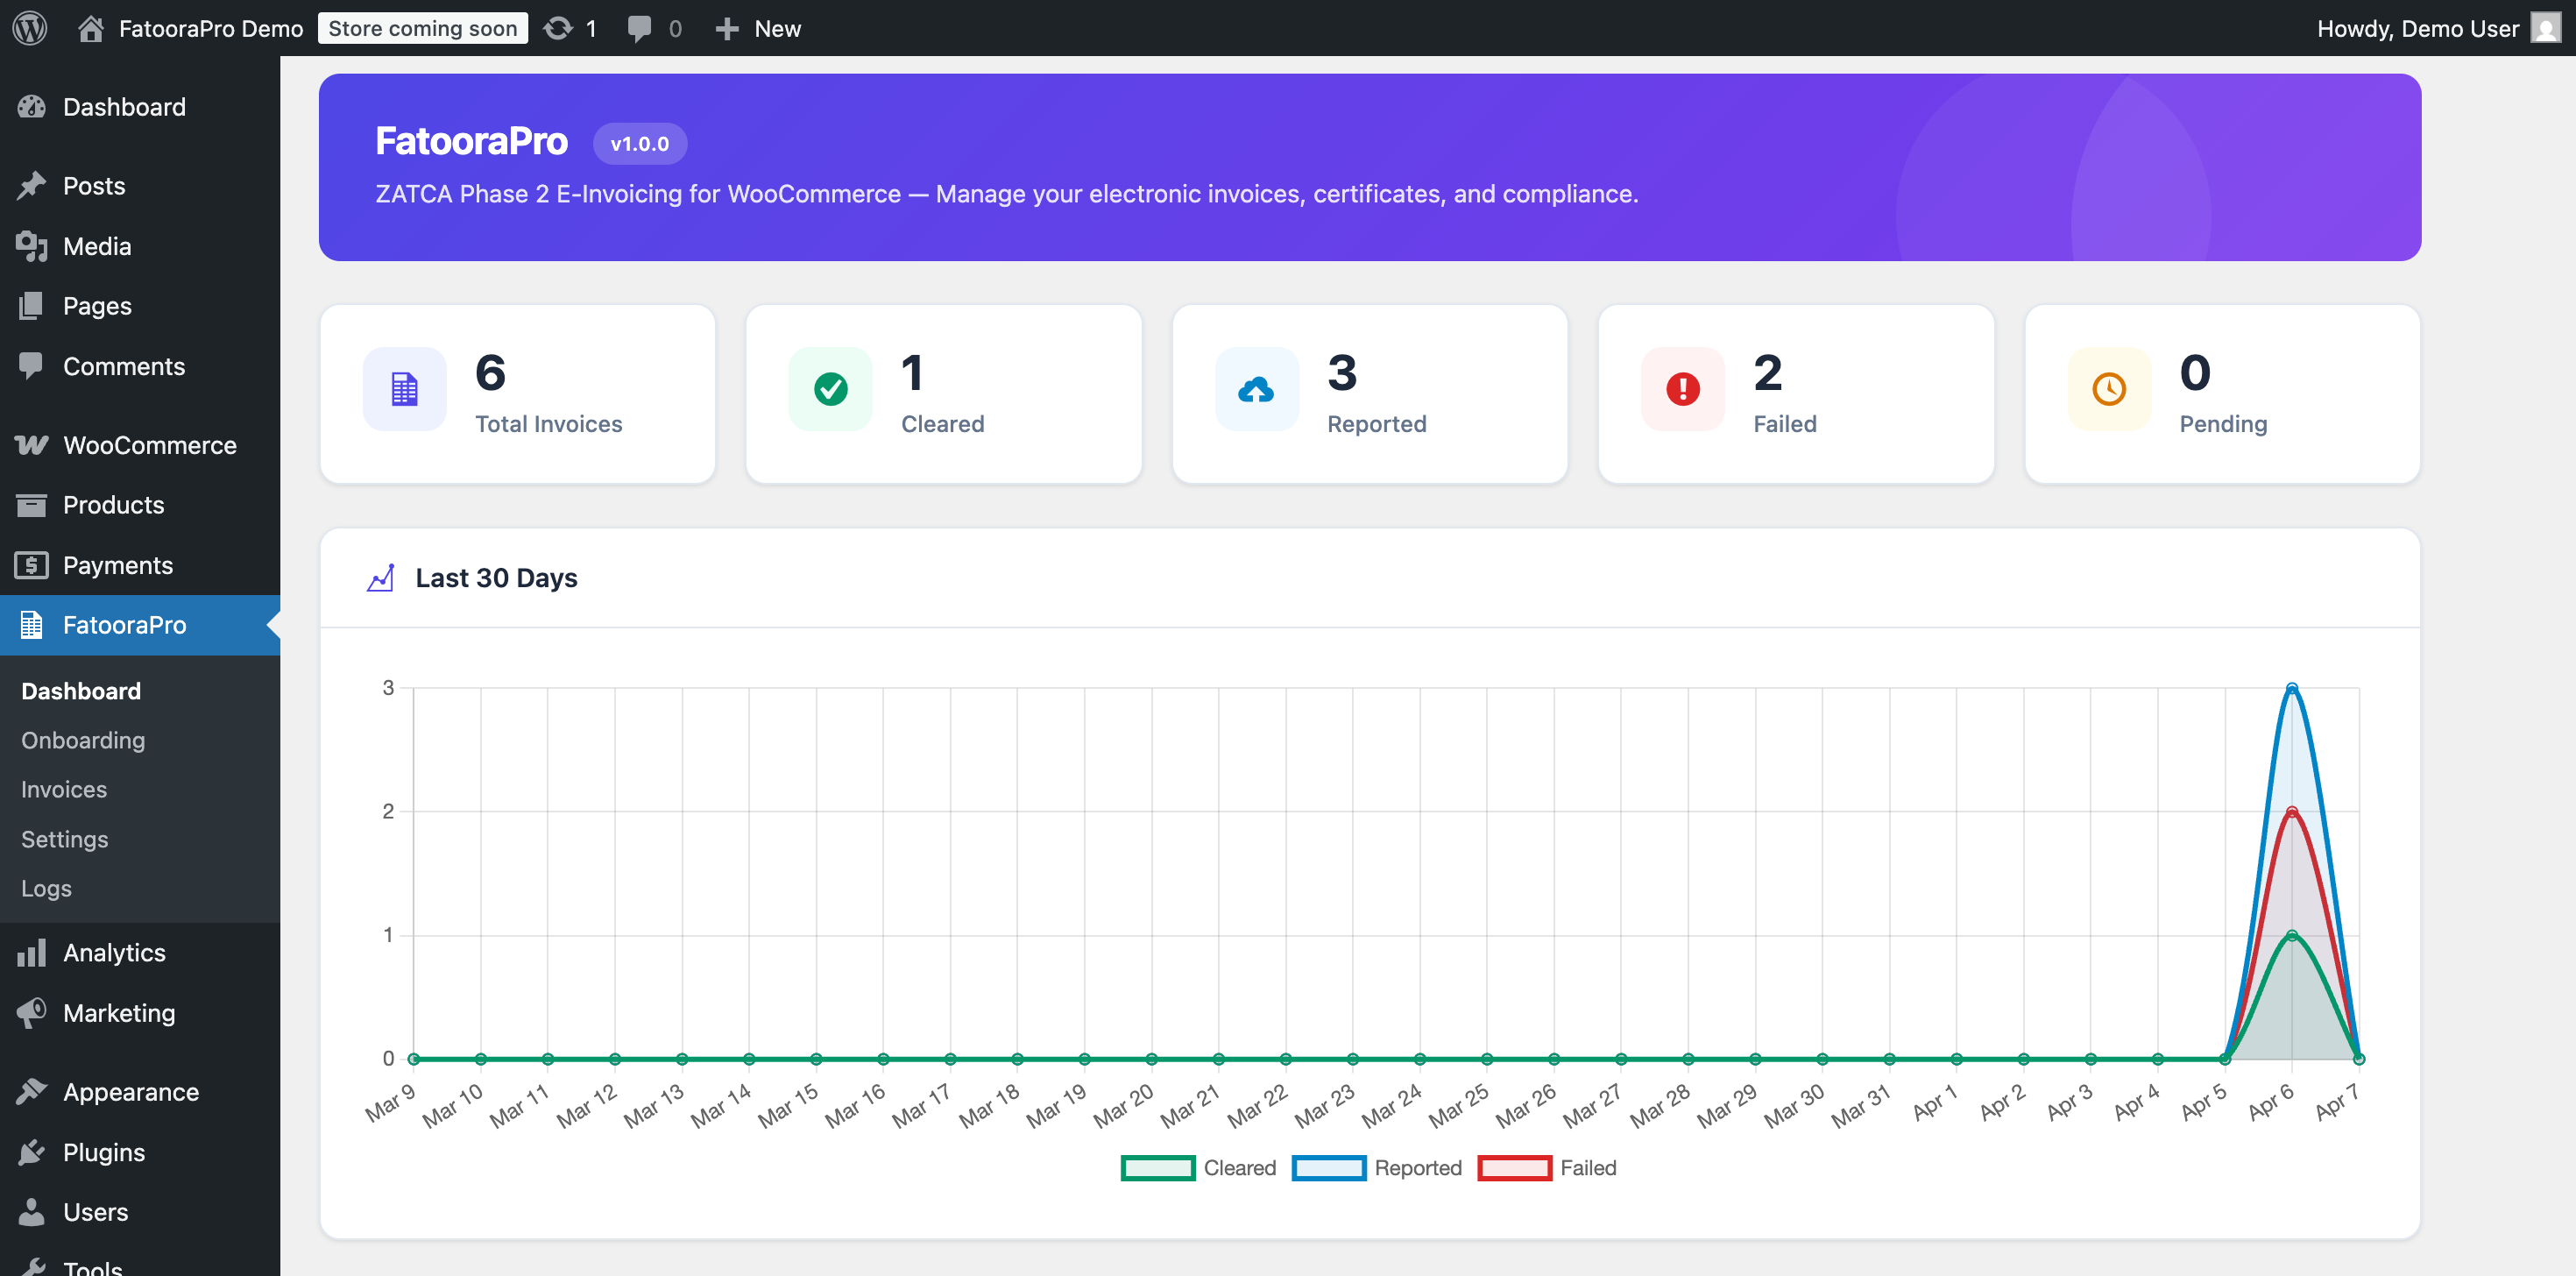Select the FatooraPro Dashboard submenu item
The height and width of the screenshot is (1276, 2576).
click(x=81, y=691)
